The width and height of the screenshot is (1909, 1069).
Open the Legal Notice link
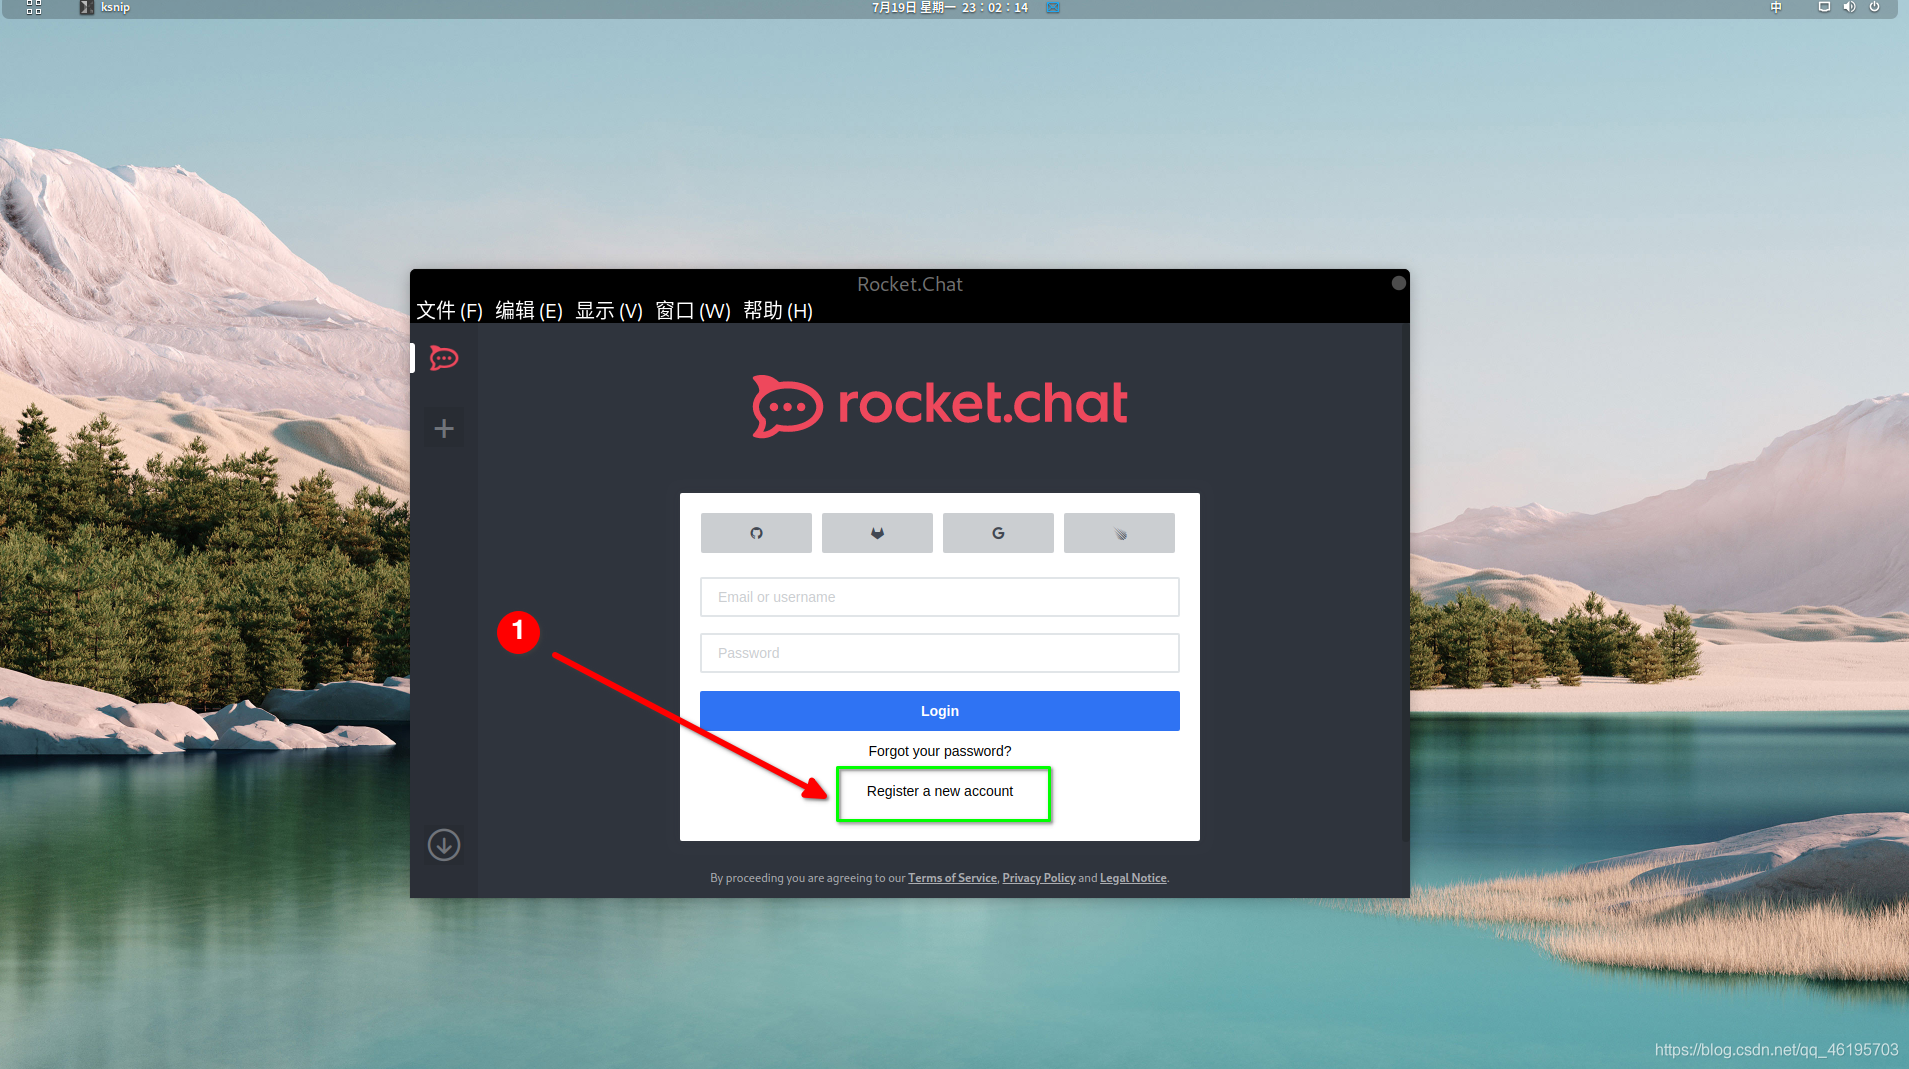[1133, 878]
